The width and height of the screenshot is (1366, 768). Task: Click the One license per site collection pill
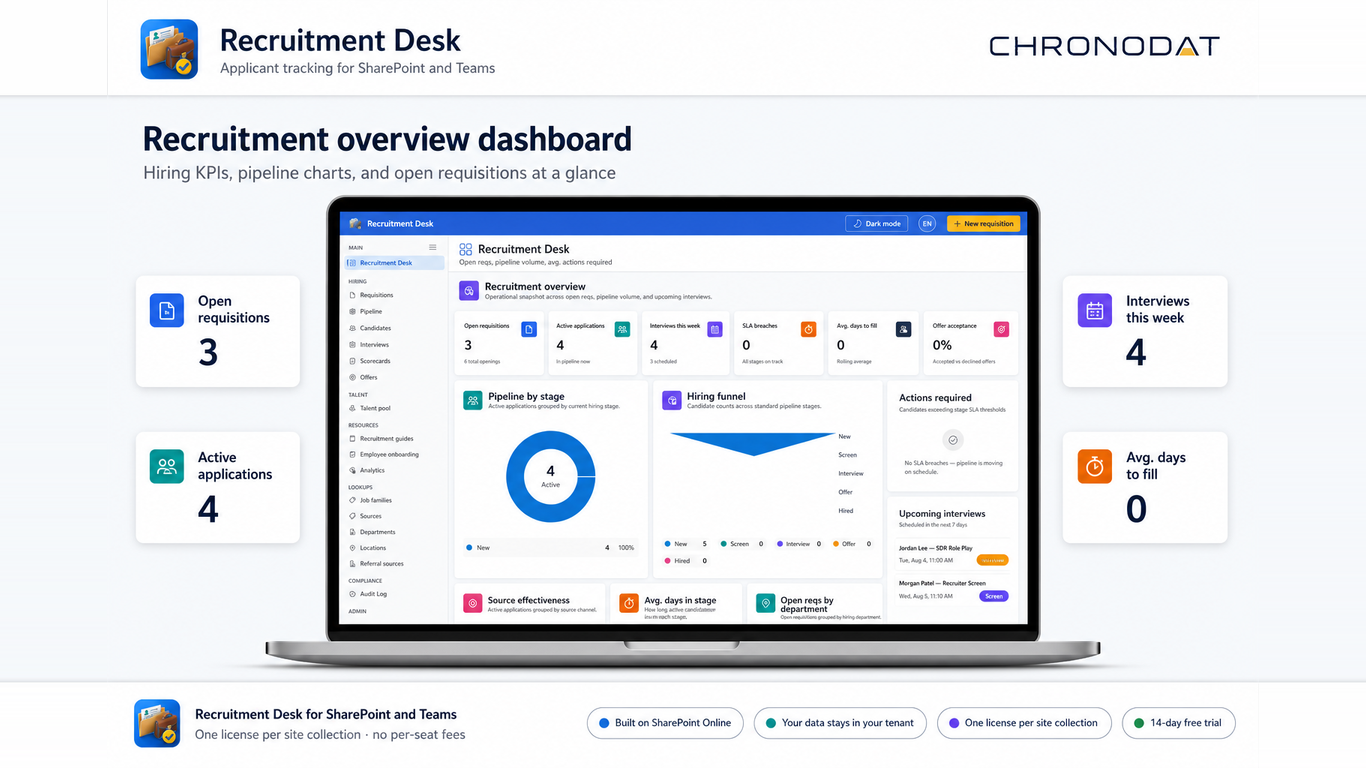(1024, 723)
